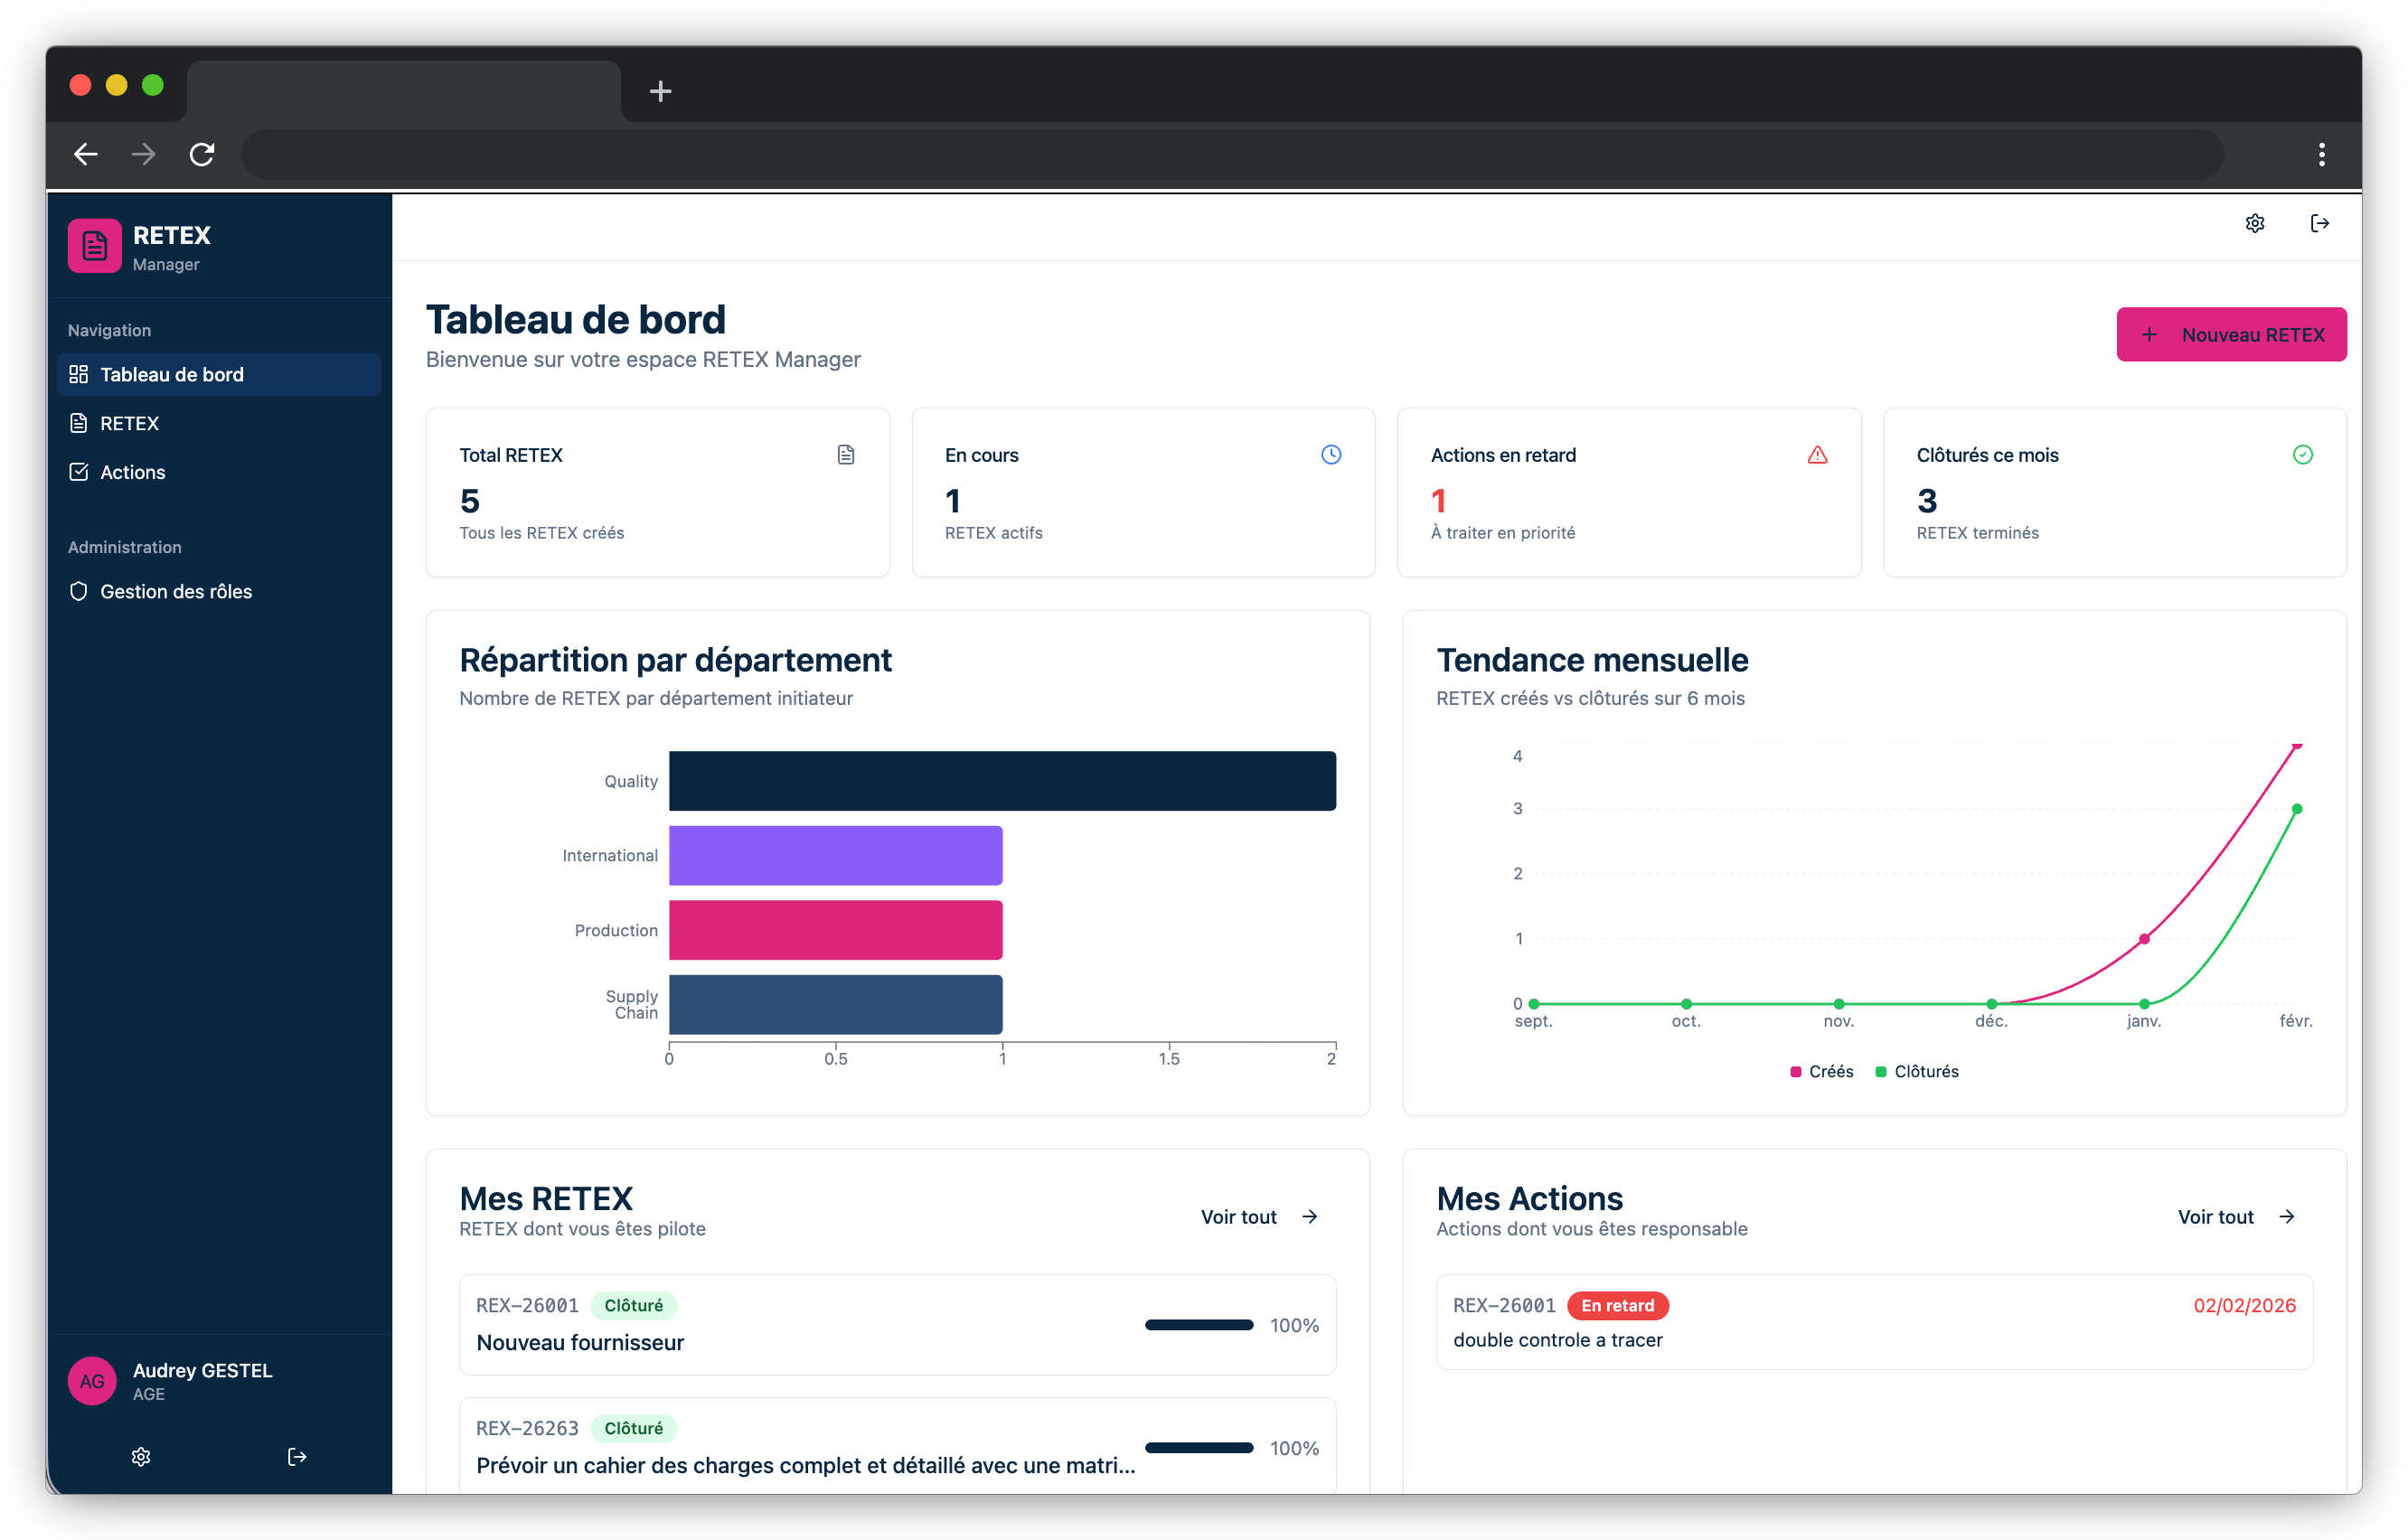
Task: Click the Audrey GESTEL profile avatar
Action: [91, 1381]
